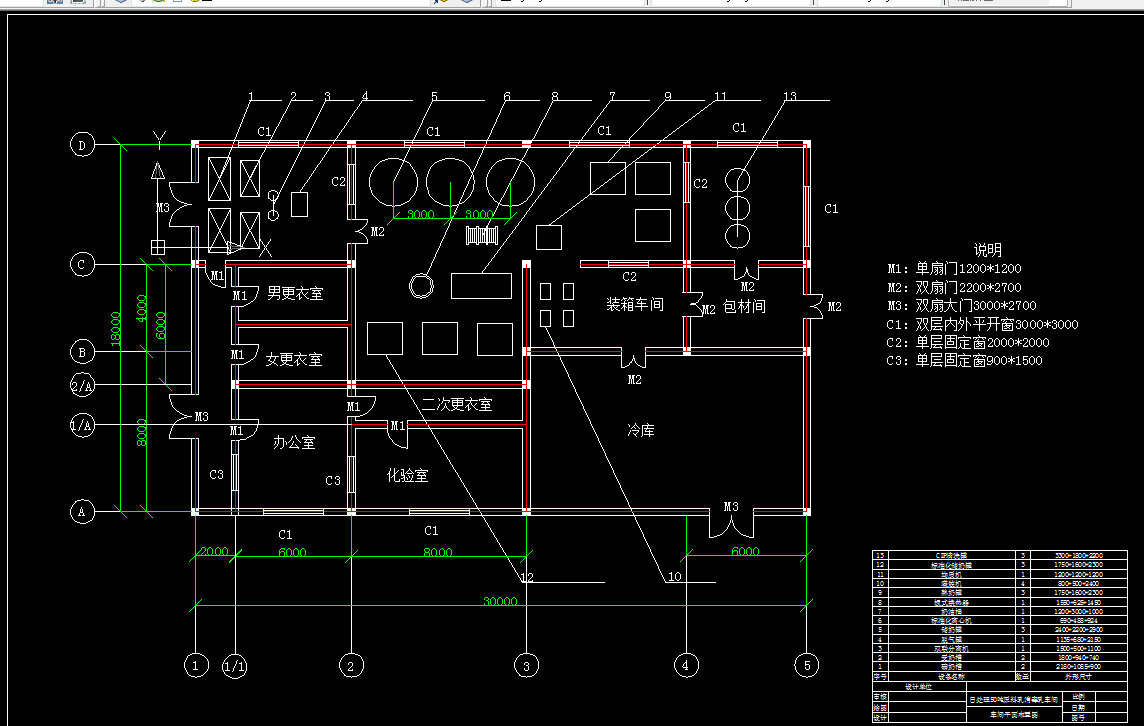
Task: Select axis bubble 2/A
Action: coord(82,385)
